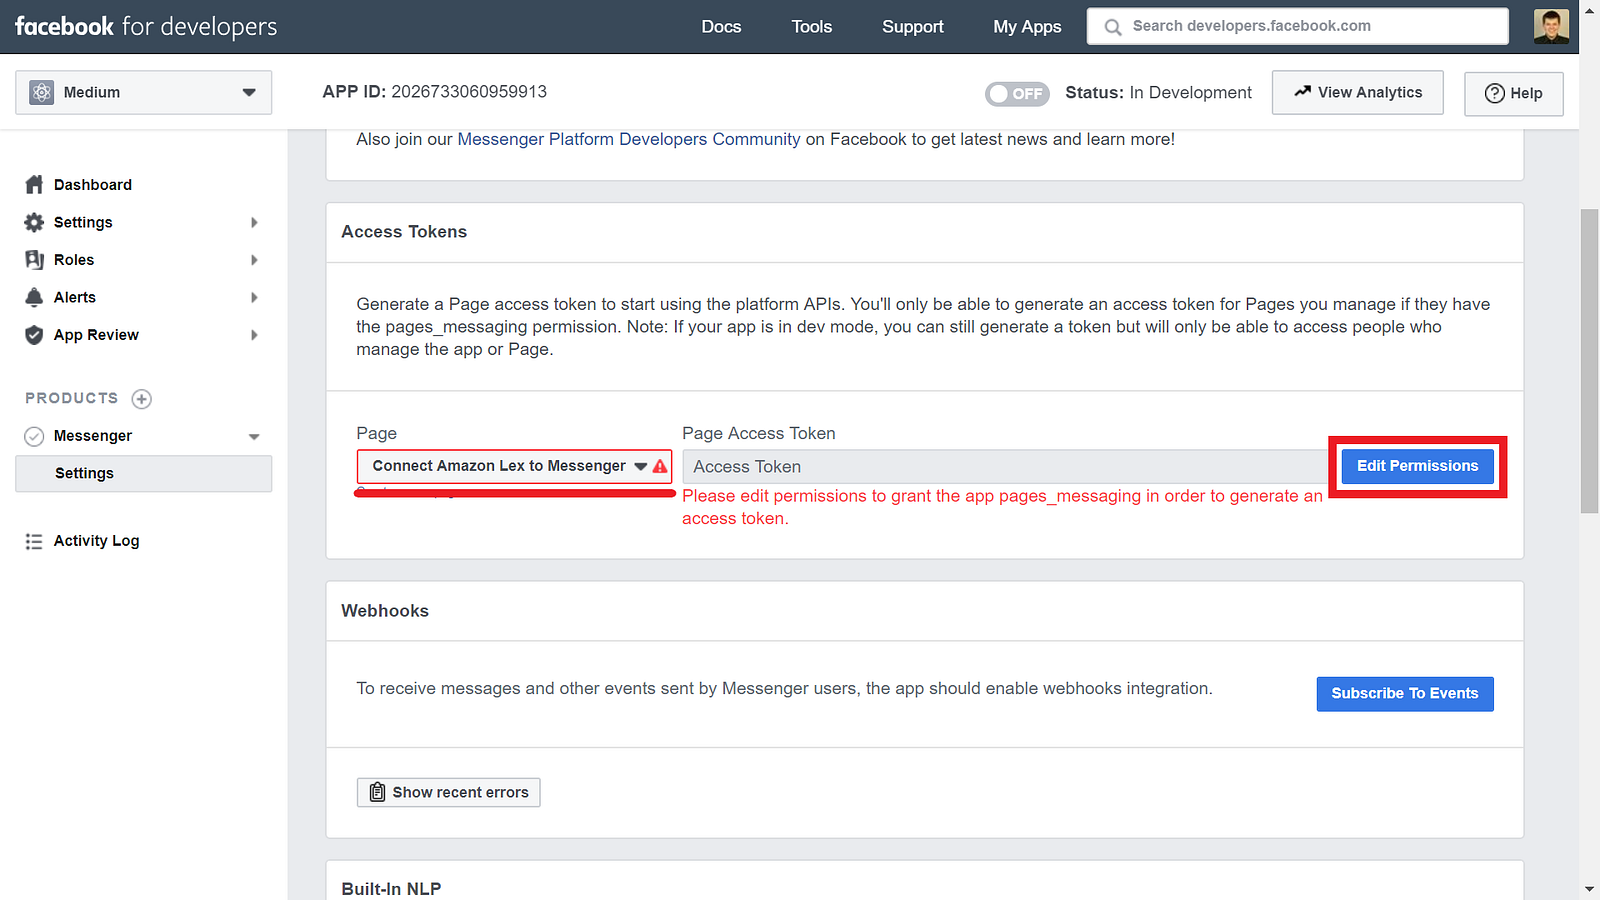1600x900 pixels.
Task: Collapse the Messenger product arrow
Action: tap(254, 437)
